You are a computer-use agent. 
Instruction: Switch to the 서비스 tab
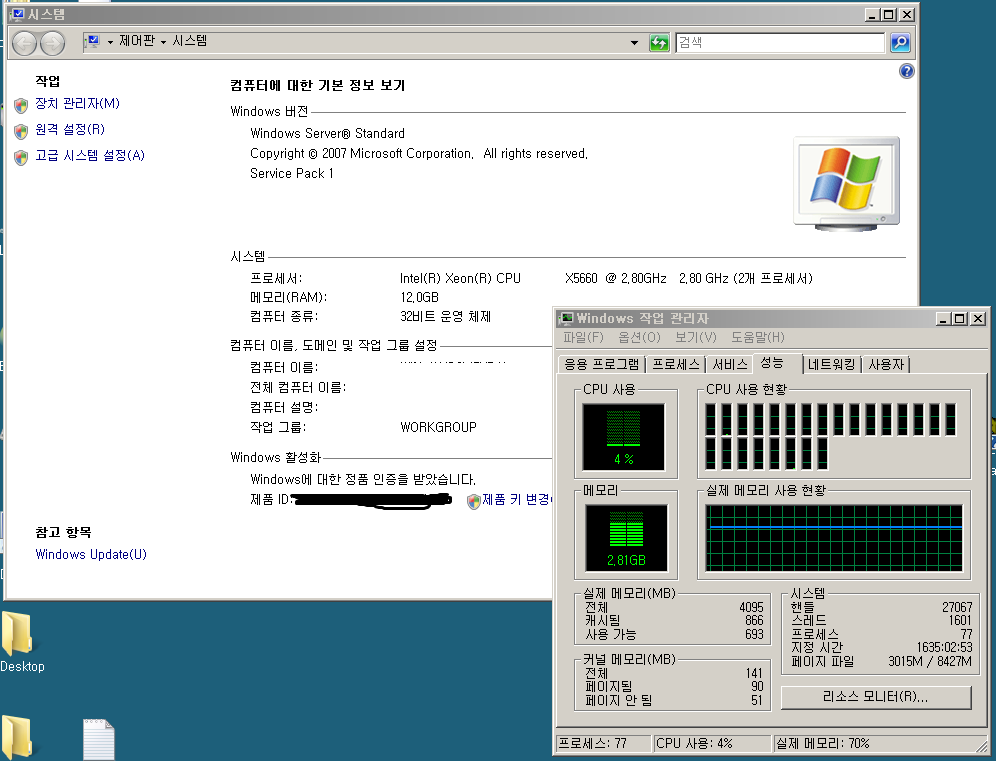tap(730, 365)
